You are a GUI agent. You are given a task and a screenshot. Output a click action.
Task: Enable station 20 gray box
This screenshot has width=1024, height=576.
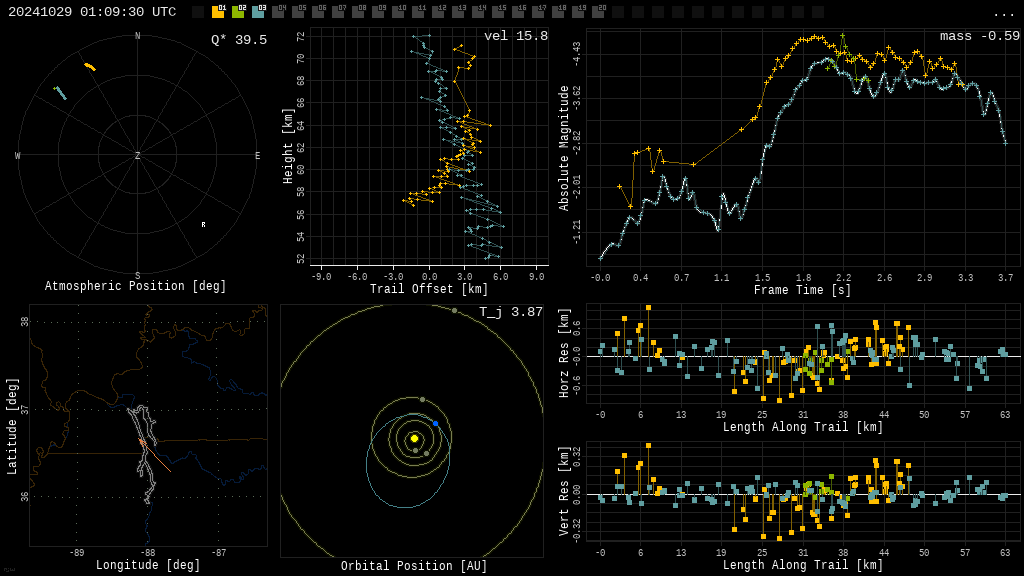598,12
